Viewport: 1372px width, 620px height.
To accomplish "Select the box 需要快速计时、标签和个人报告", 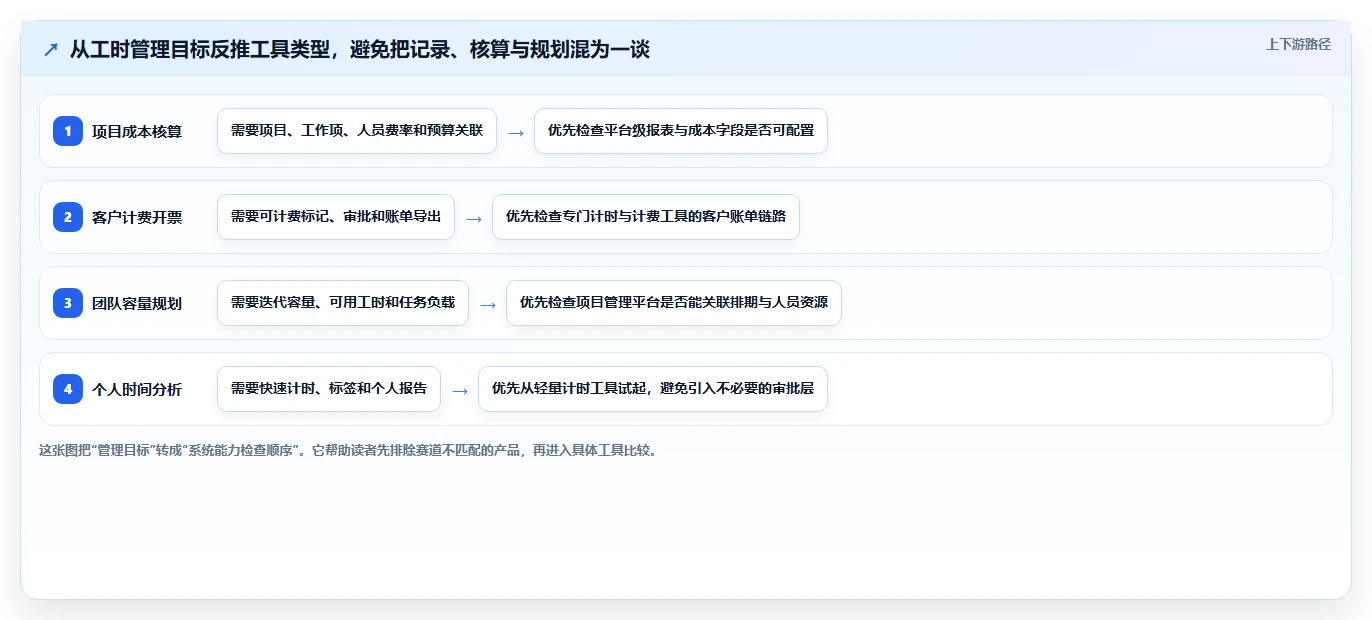I will point(329,389).
